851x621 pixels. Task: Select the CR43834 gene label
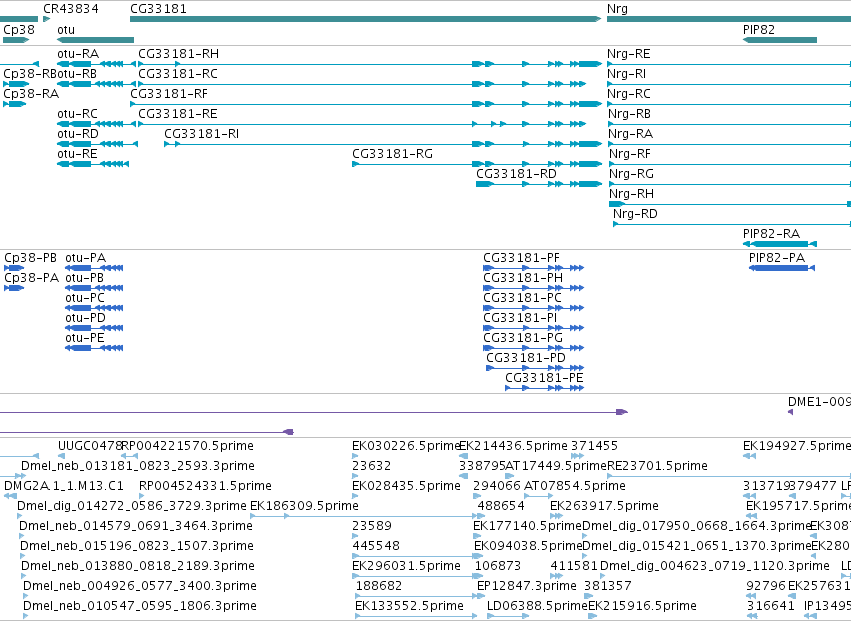71,9
